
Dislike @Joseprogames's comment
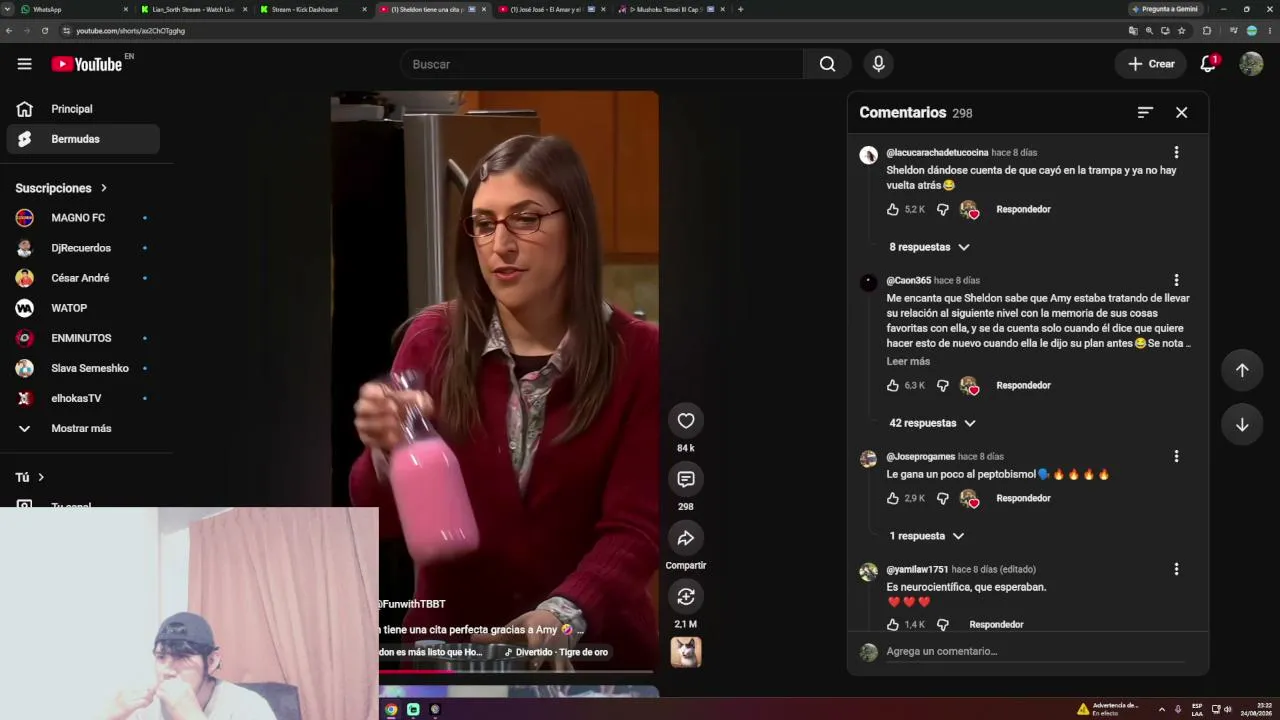point(942,498)
